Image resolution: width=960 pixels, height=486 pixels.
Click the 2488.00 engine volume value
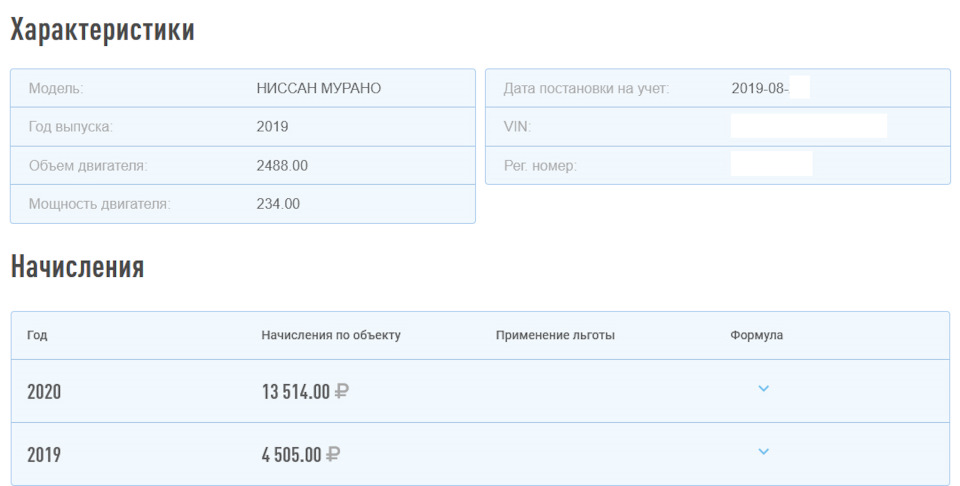pyautogui.click(x=282, y=165)
